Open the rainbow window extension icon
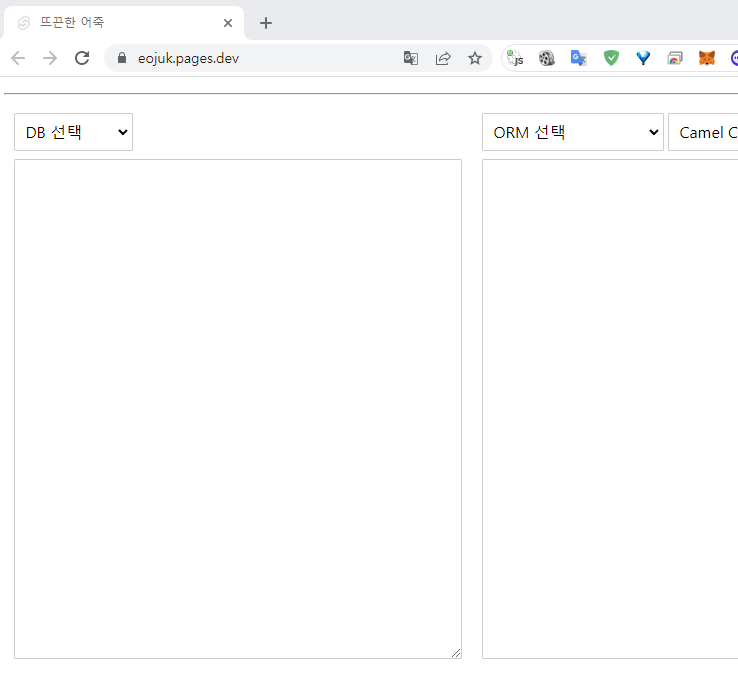Image resolution: width=738 pixels, height=676 pixels. (x=675, y=58)
